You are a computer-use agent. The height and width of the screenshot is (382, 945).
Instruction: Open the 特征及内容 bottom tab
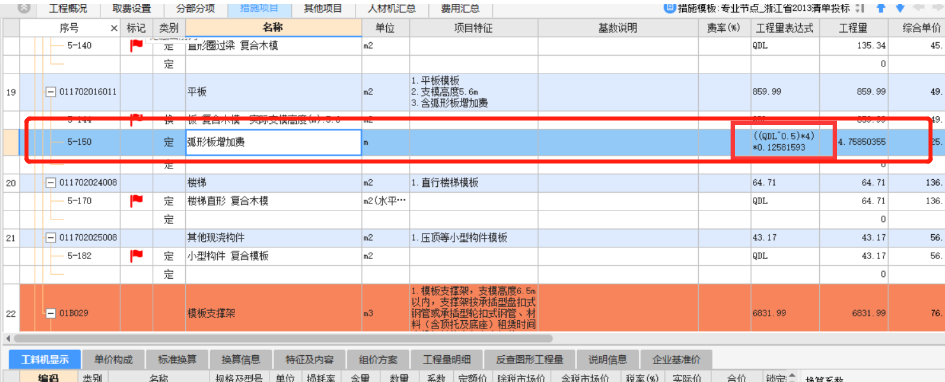click(x=310, y=359)
